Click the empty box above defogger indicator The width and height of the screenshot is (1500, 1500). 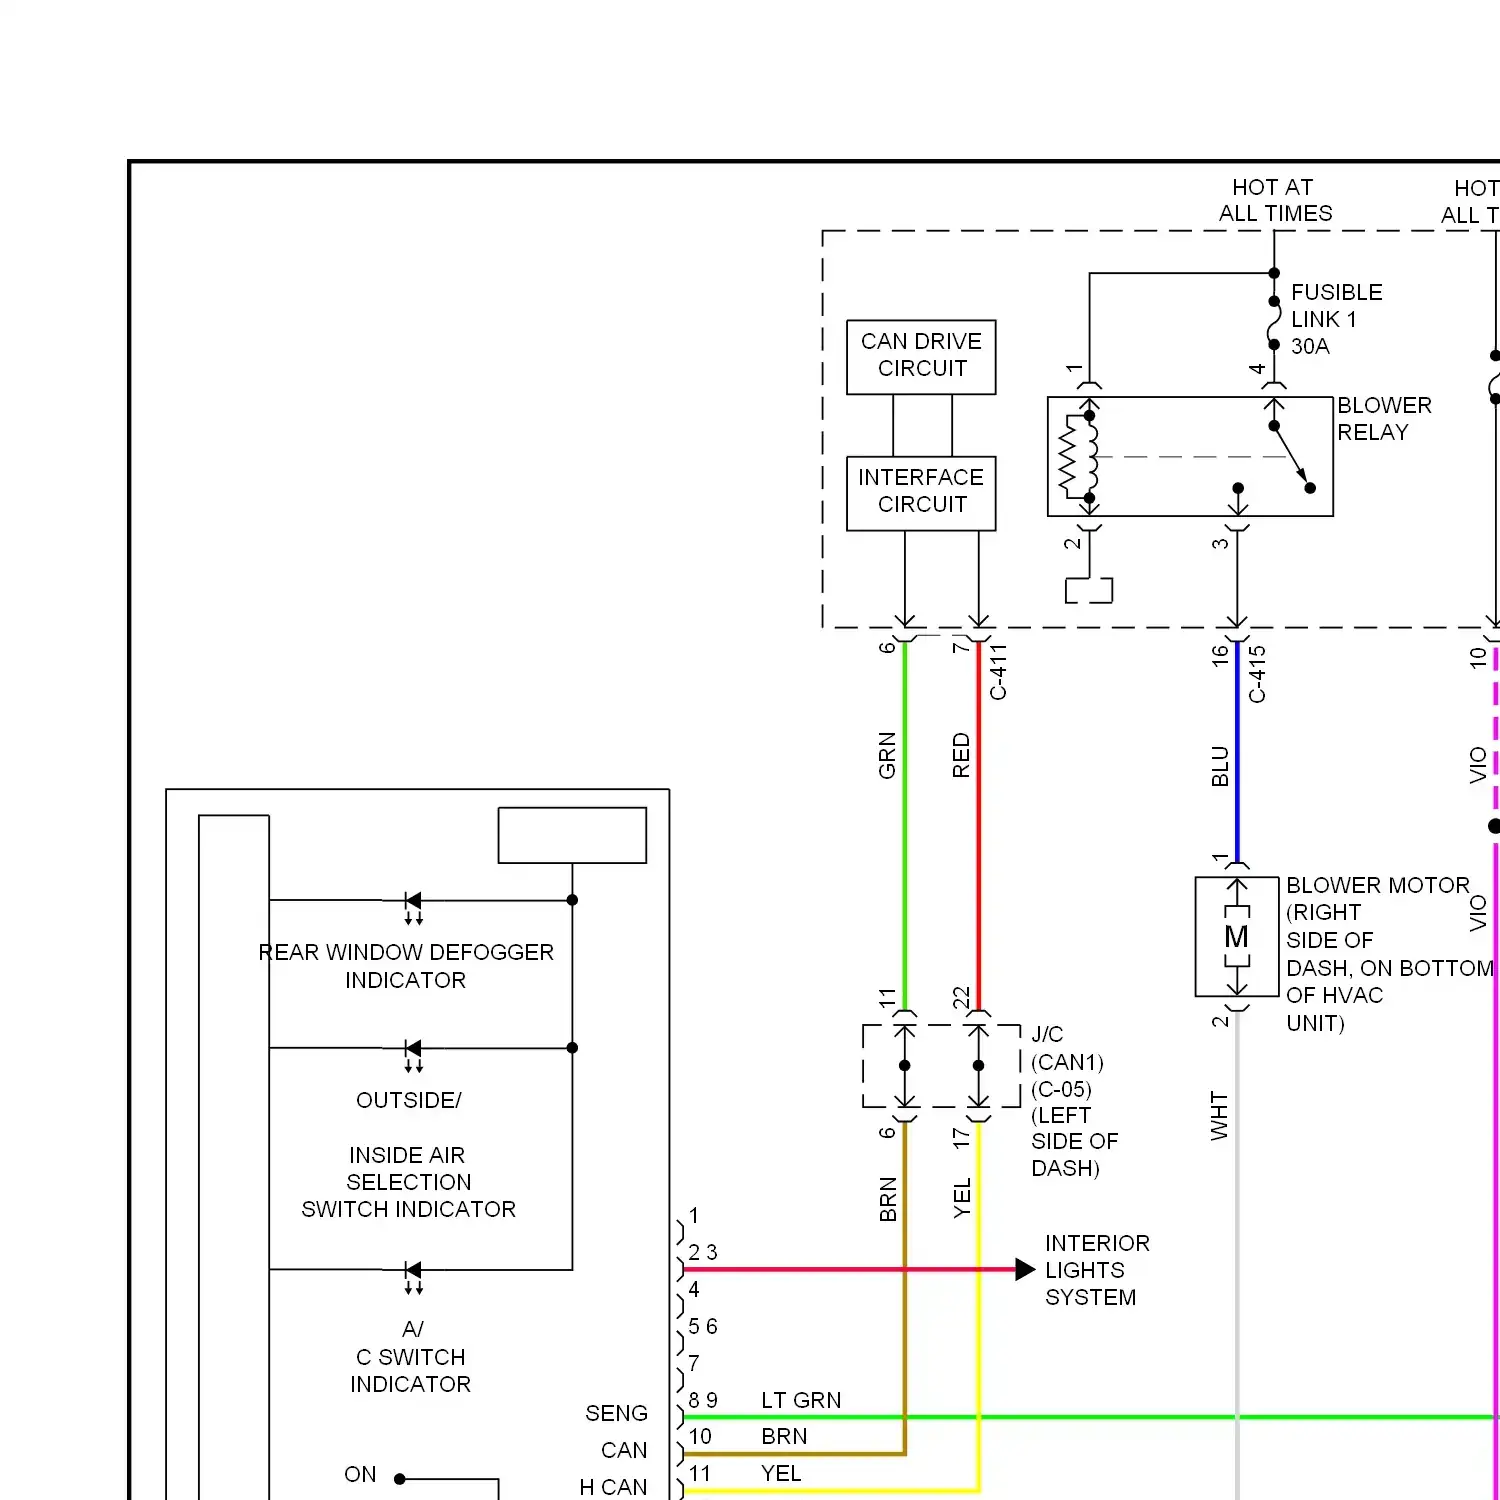click(x=572, y=835)
